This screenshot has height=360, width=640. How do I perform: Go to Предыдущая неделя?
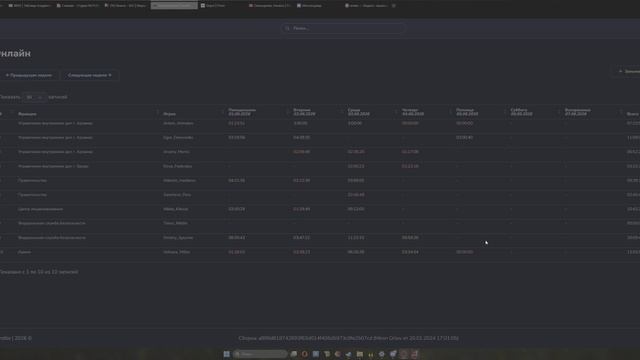29,76
